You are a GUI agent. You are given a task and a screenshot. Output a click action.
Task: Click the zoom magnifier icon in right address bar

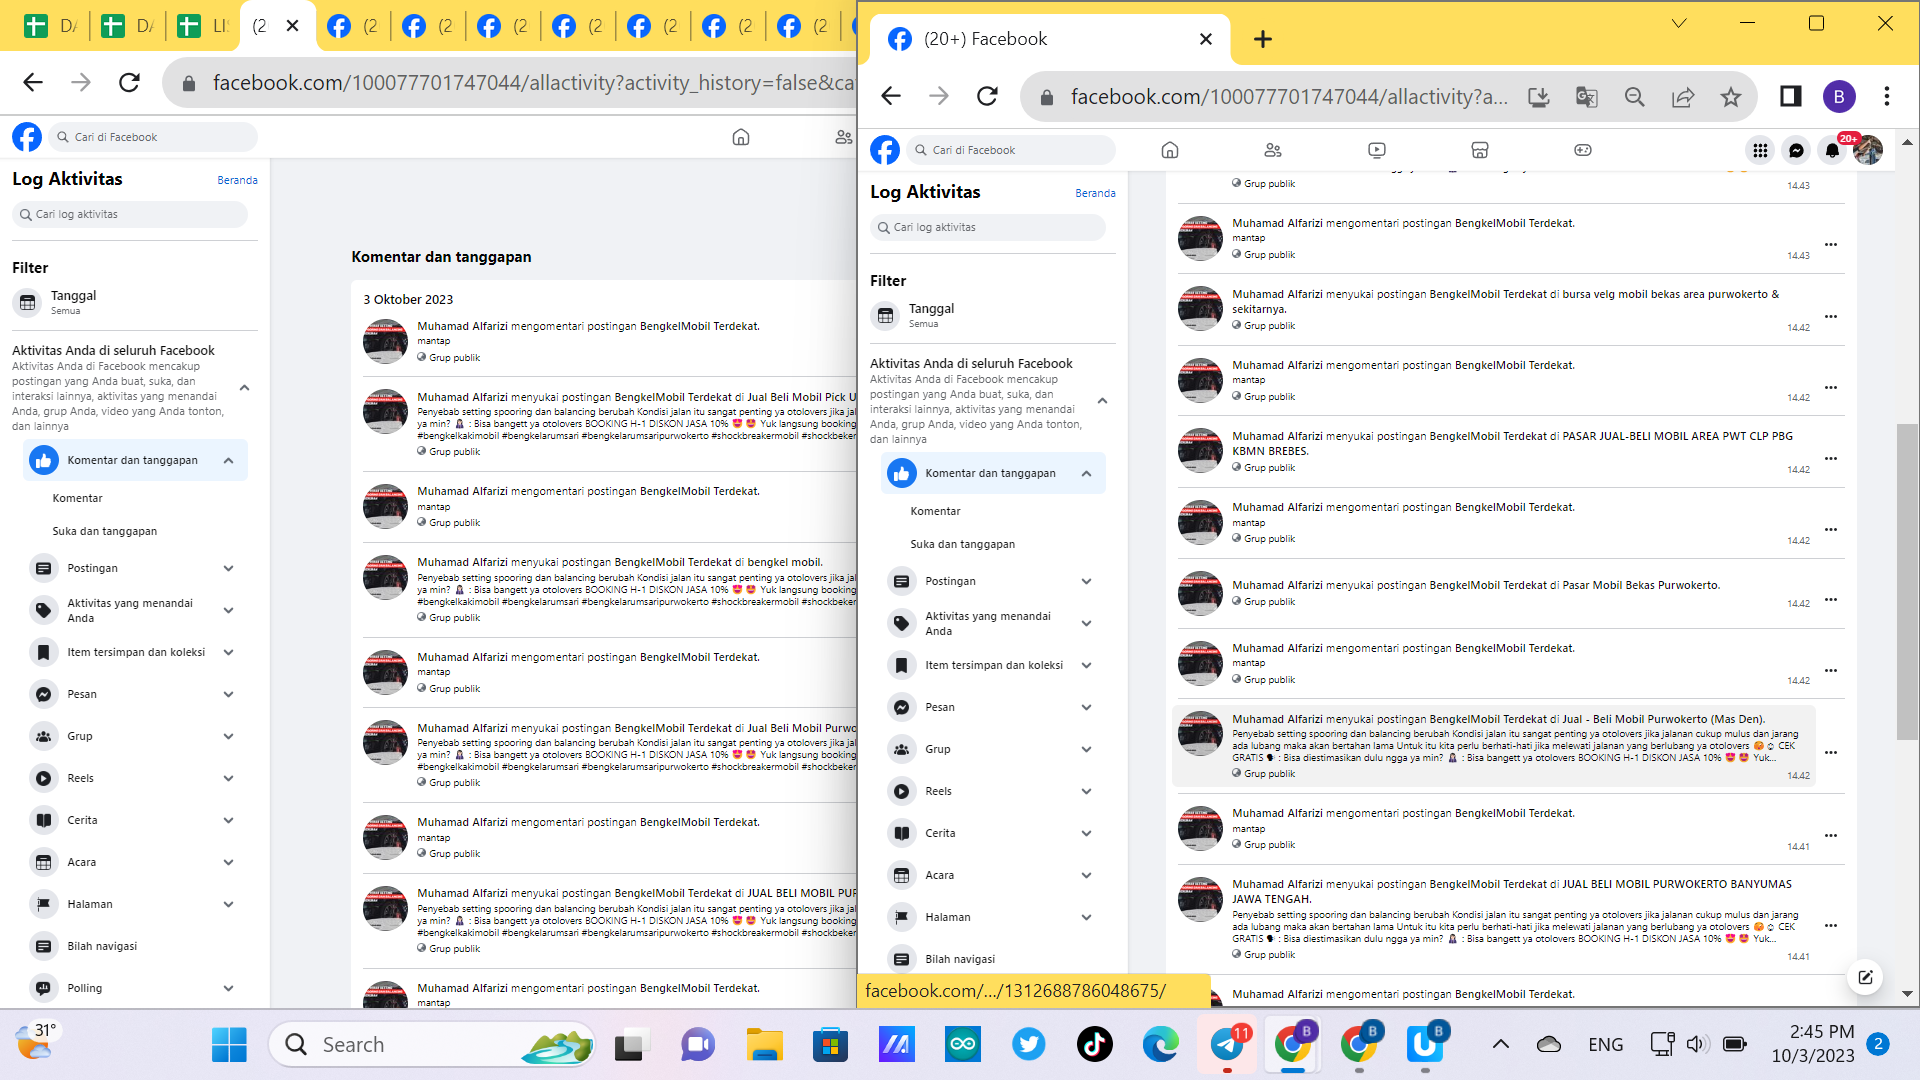pos(1635,97)
